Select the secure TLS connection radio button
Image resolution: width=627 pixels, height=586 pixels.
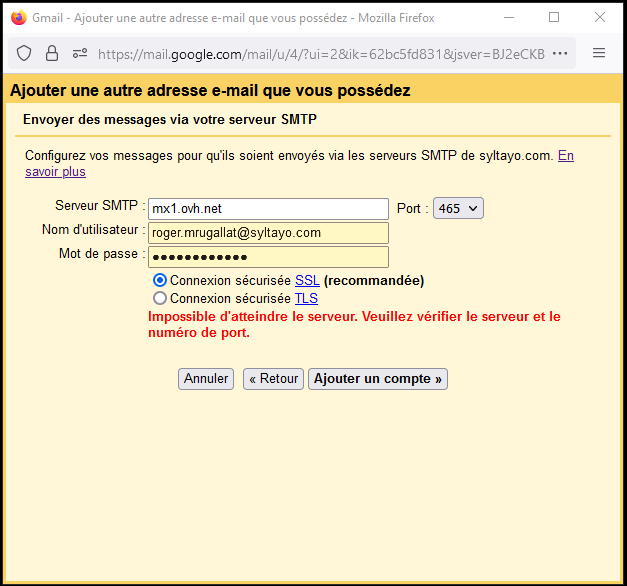point(160,298)
